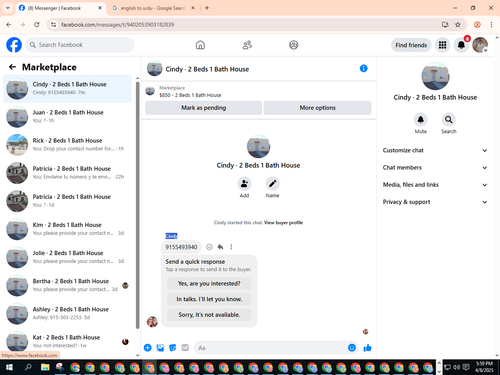500x375 pixels.
Task: Open the conversation information icon
Action: click(x=363, y=68)
